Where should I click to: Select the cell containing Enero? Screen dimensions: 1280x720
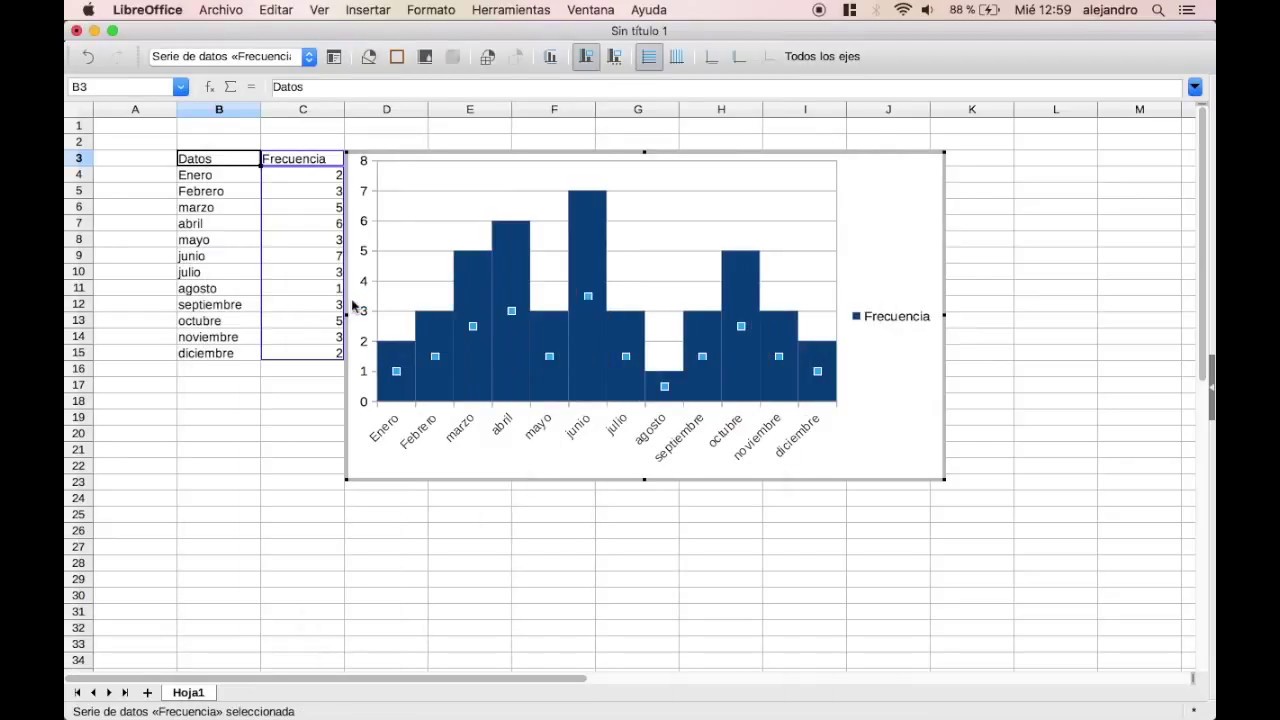(219, 175)
